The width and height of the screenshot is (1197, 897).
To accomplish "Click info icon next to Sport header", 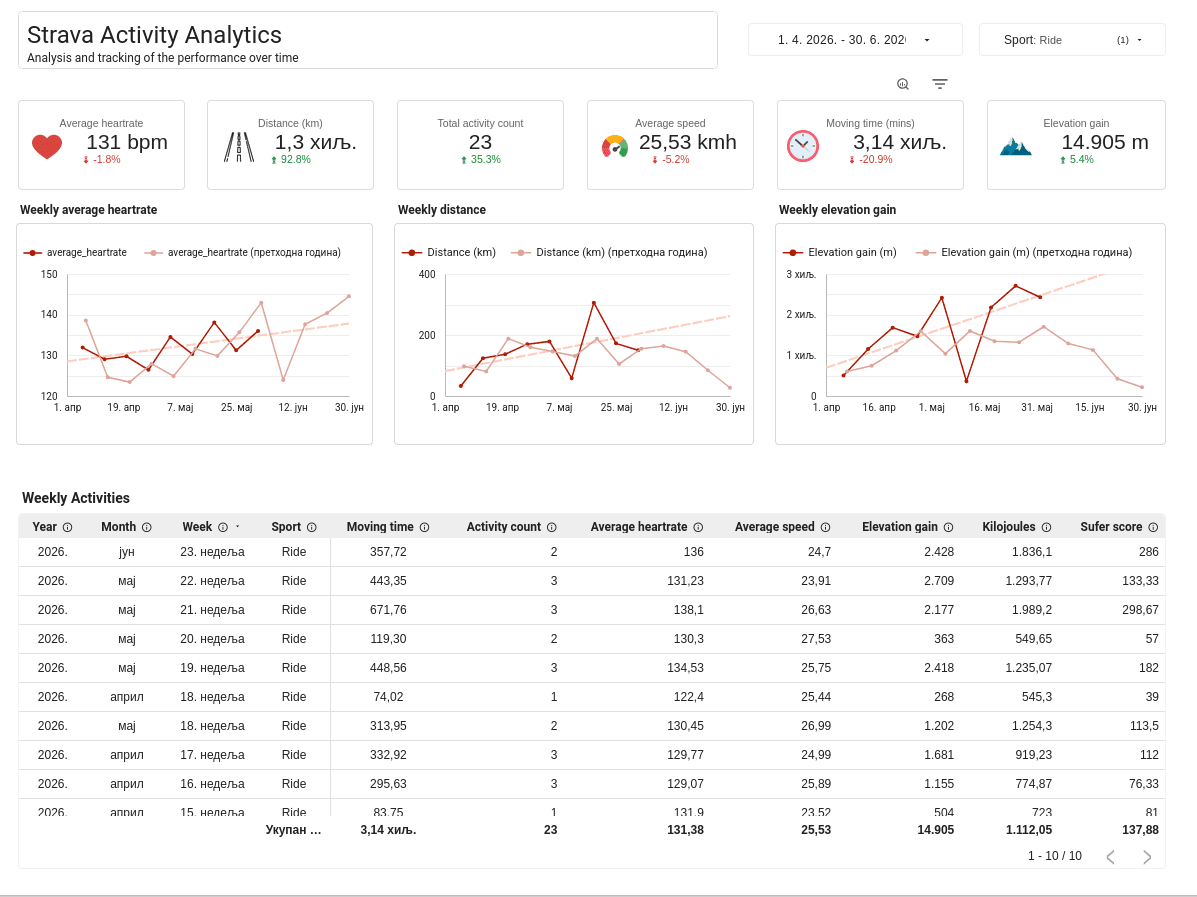I will pos(311,527).
